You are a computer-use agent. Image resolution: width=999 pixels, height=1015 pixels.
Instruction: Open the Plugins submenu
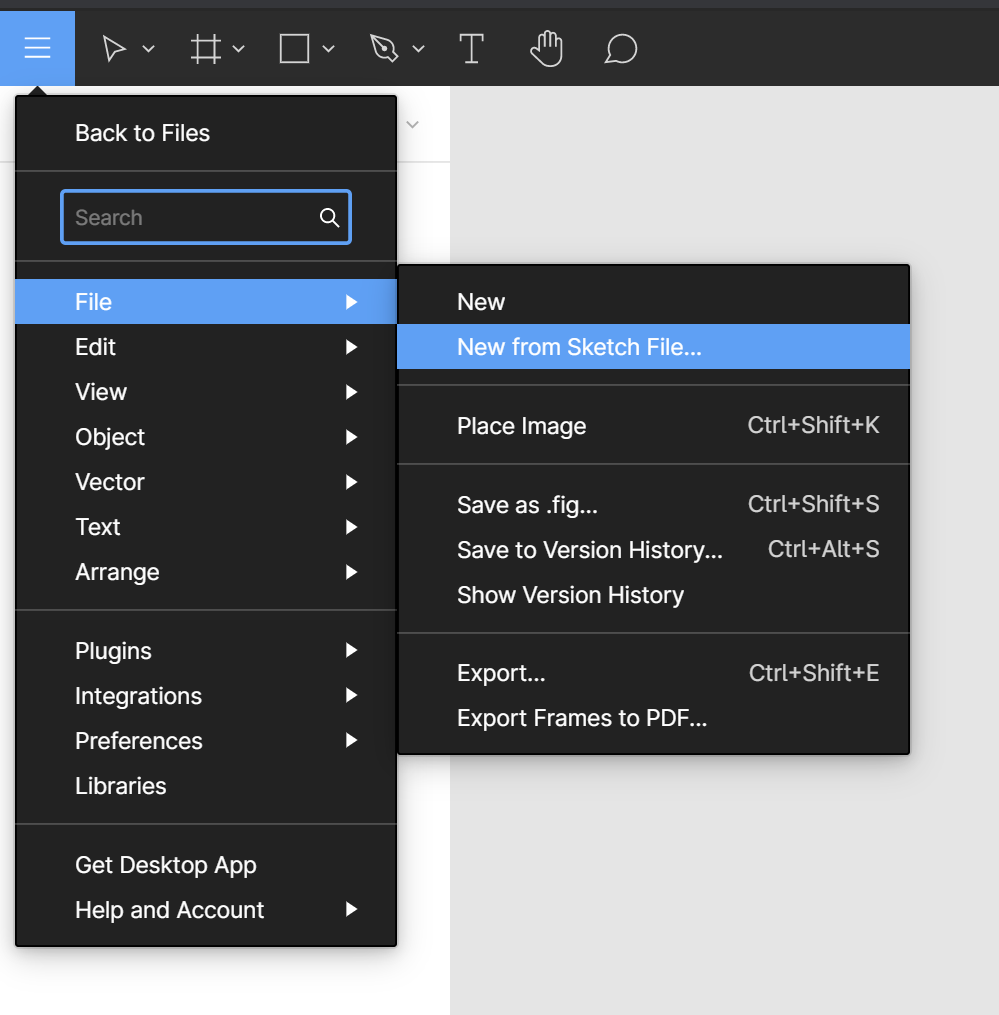[x=206, y=651]
